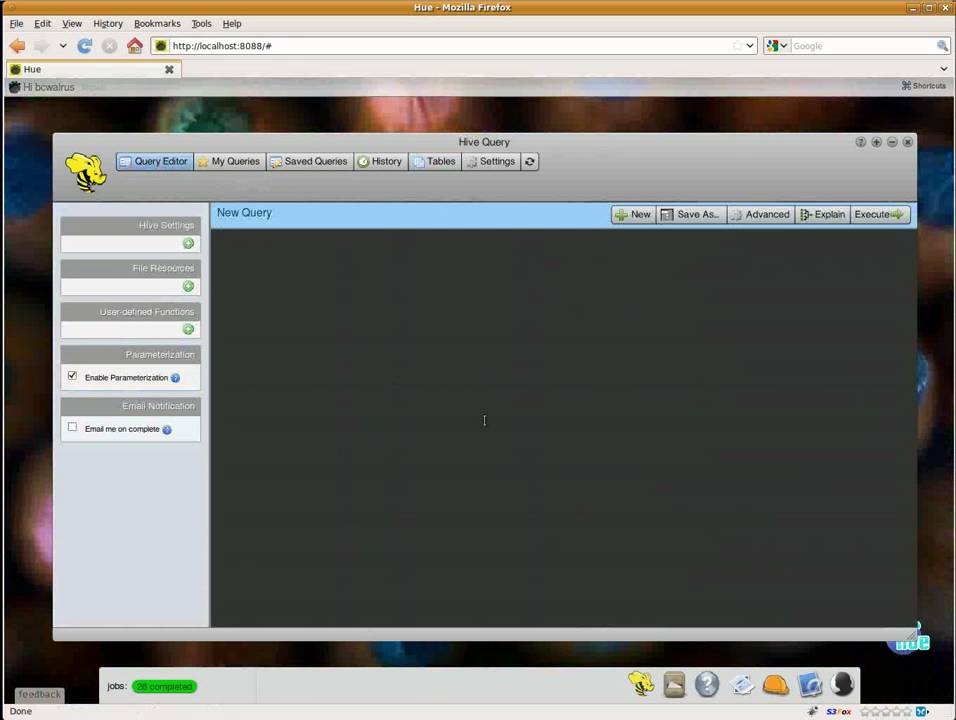Bookmark page with star icon
The width and height of the screenshot is (956, 720).
[x=737, y=46]
